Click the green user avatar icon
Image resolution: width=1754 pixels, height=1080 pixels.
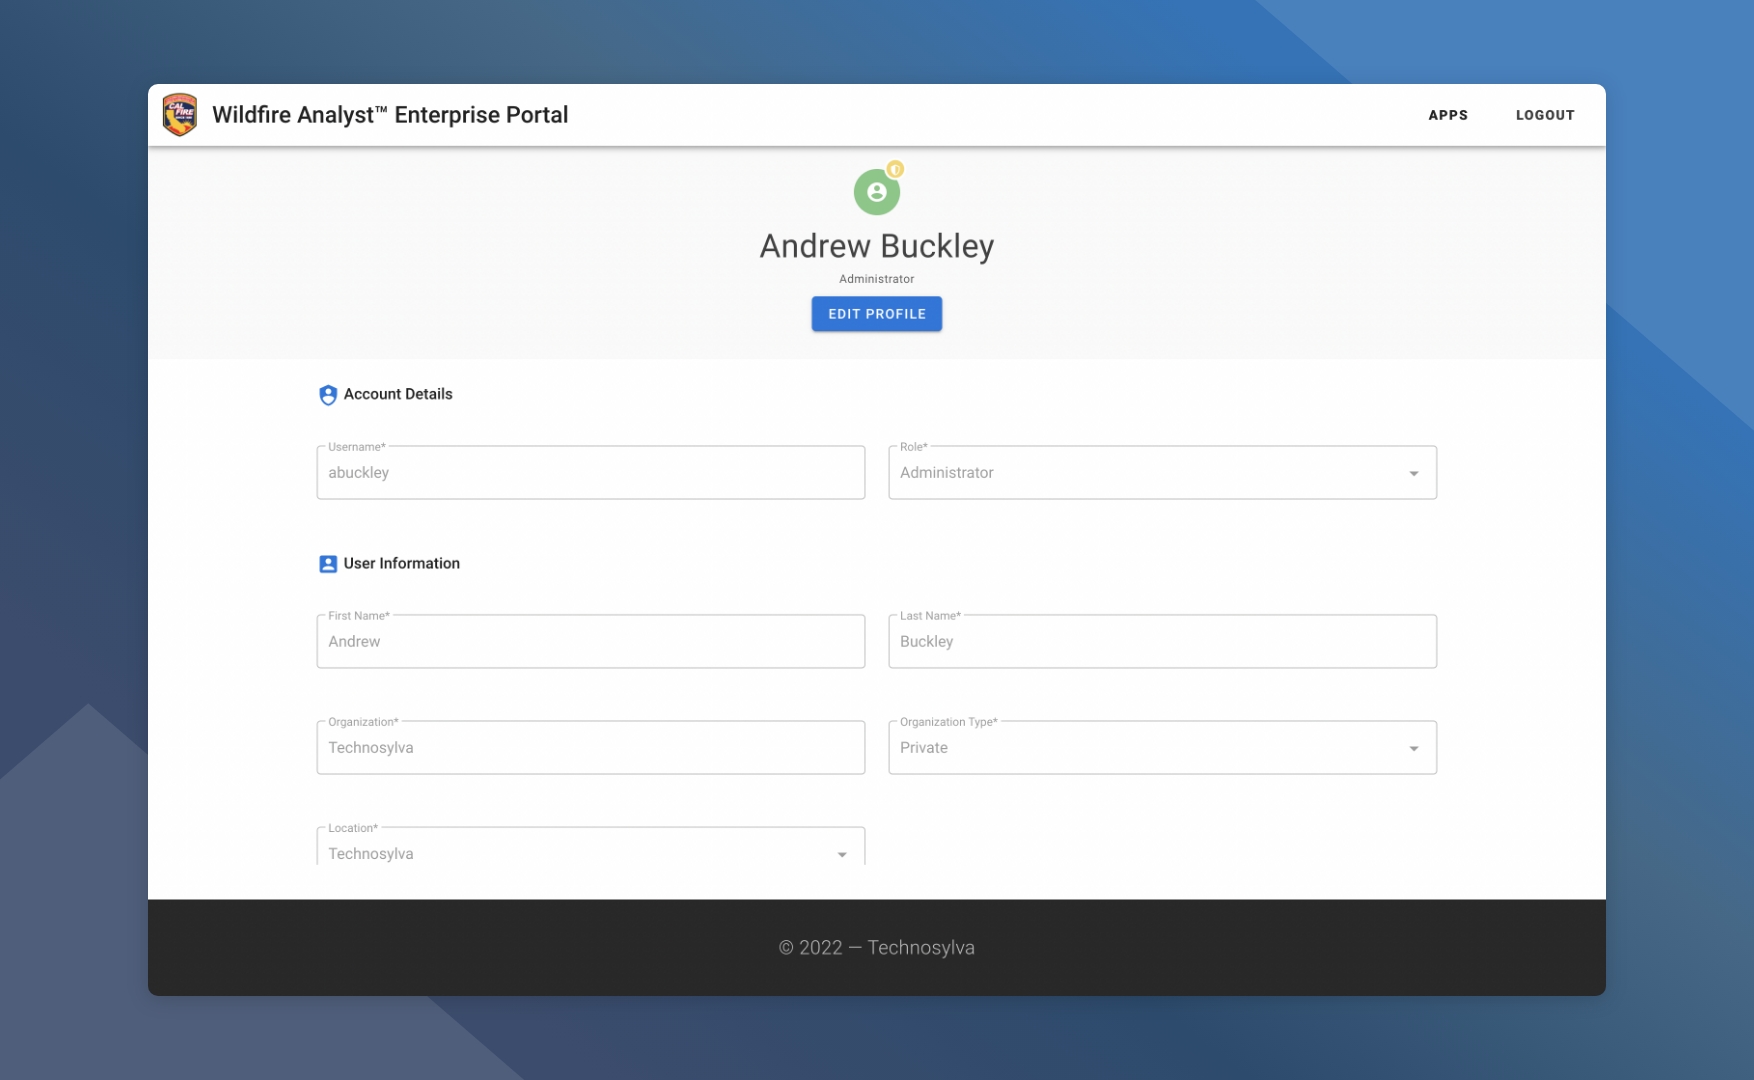[876, 192]
